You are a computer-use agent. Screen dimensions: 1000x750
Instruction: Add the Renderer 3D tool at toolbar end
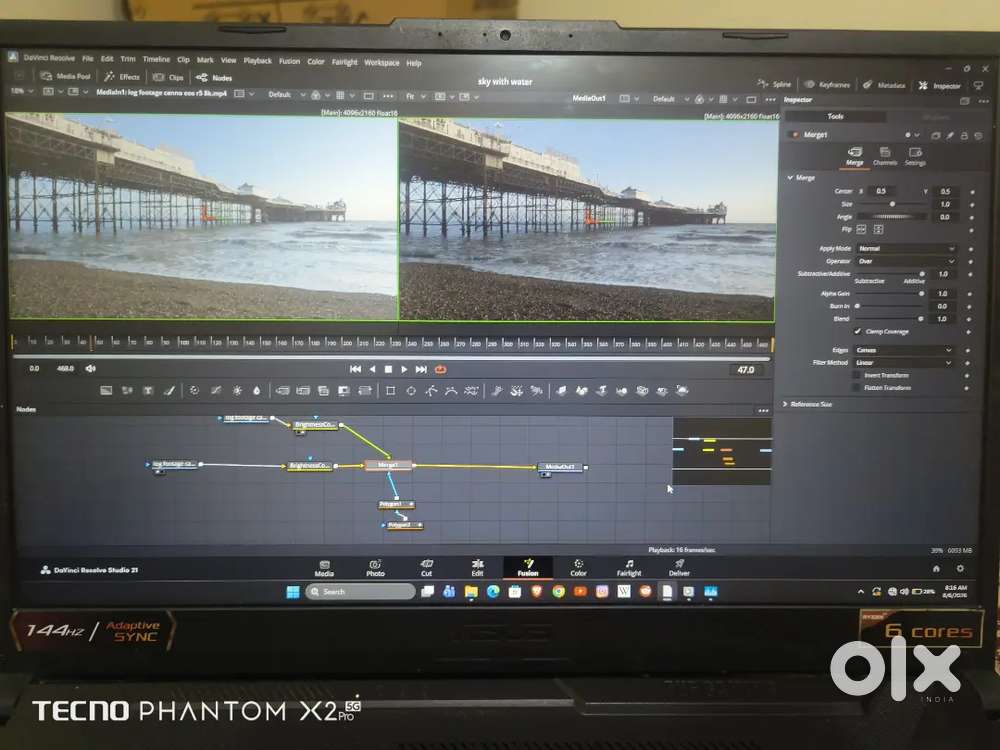682,390
